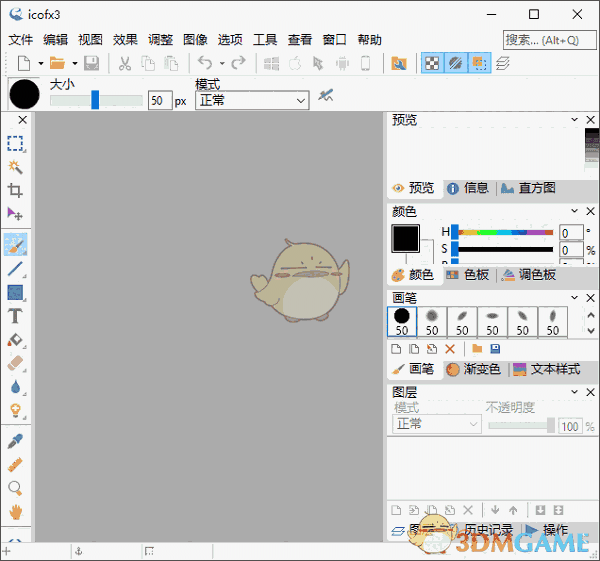This screenshot has width=600, height=561.
Task: Select the brush tool in toolbox
Action: pyautogui.click(x=15, y=244)
